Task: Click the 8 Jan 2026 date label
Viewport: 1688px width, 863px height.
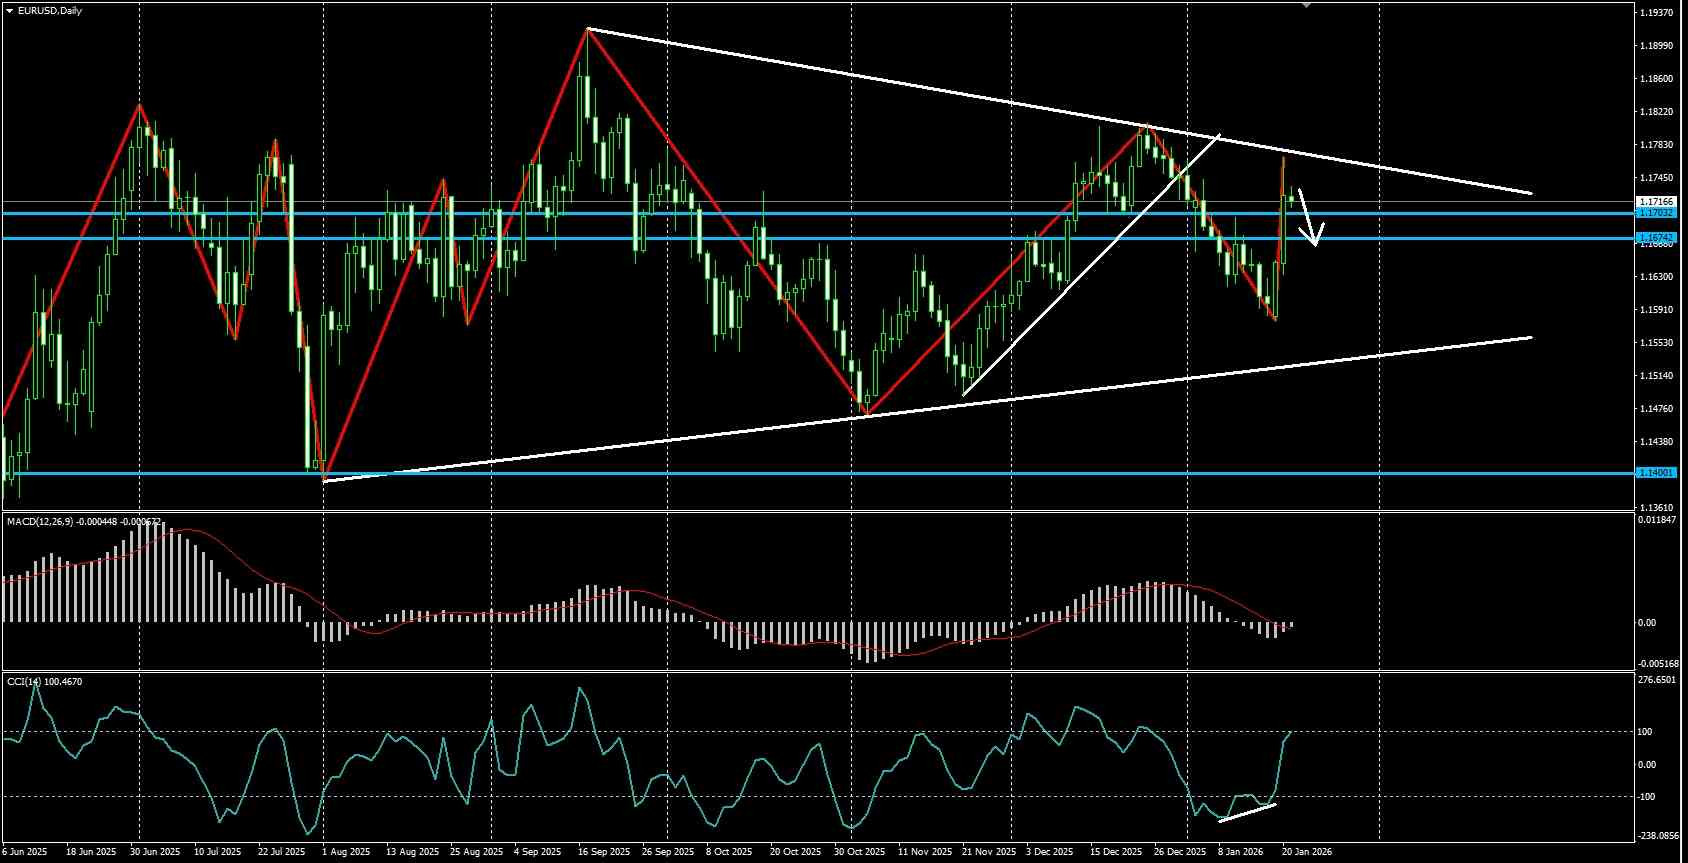Action: [1240, 853]
